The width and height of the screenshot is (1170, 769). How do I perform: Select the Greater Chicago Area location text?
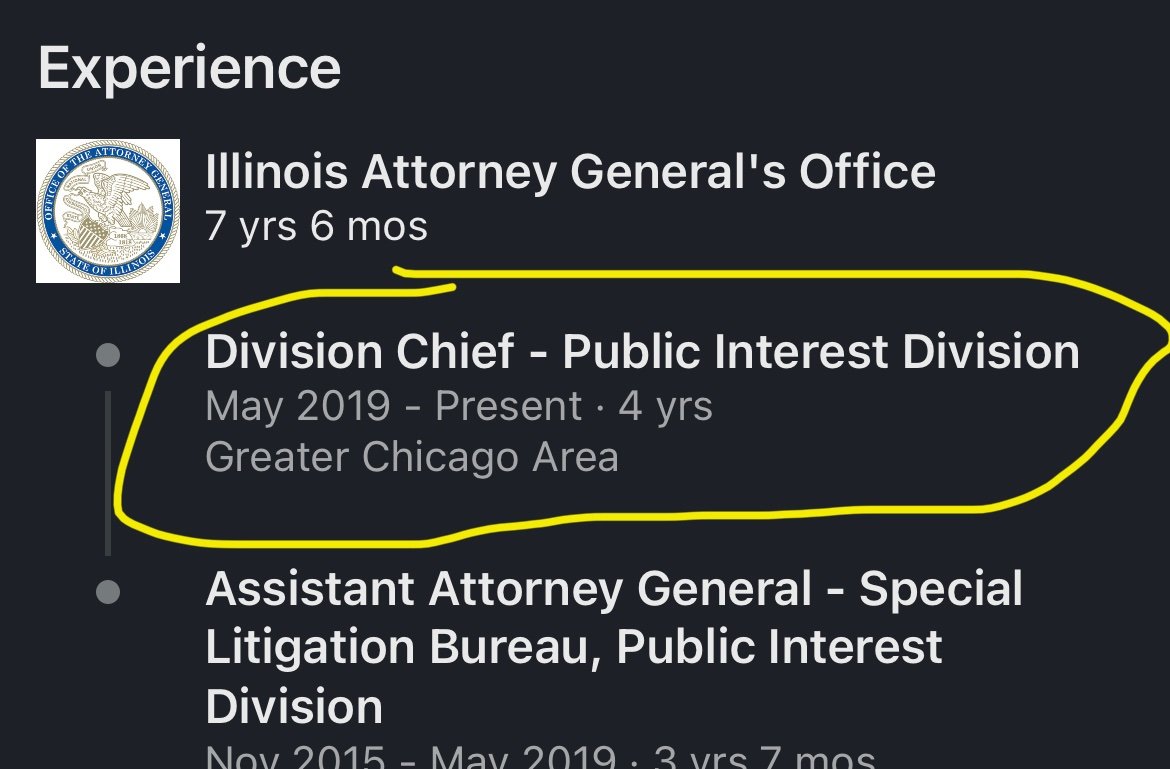pos(411,457)
